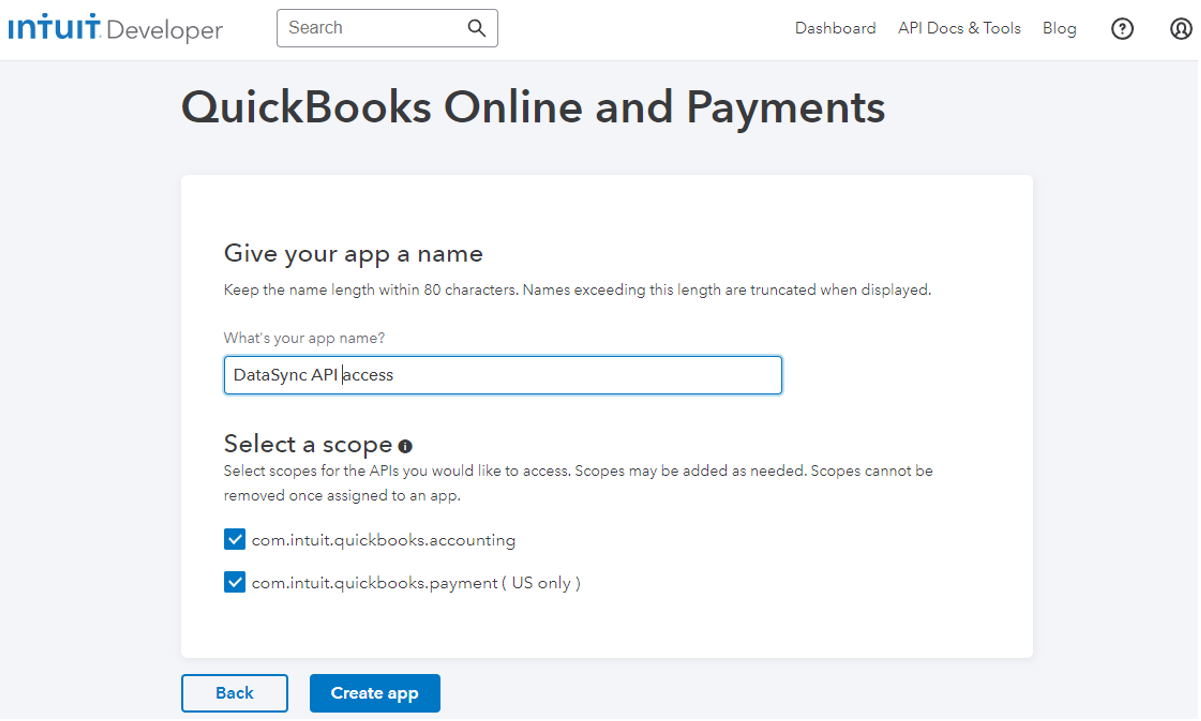Disable the com.intuit.quickbooks.payment ( US only ) scope
Image resolution: width=1201 pixels, height=721 pixels.
234,582
